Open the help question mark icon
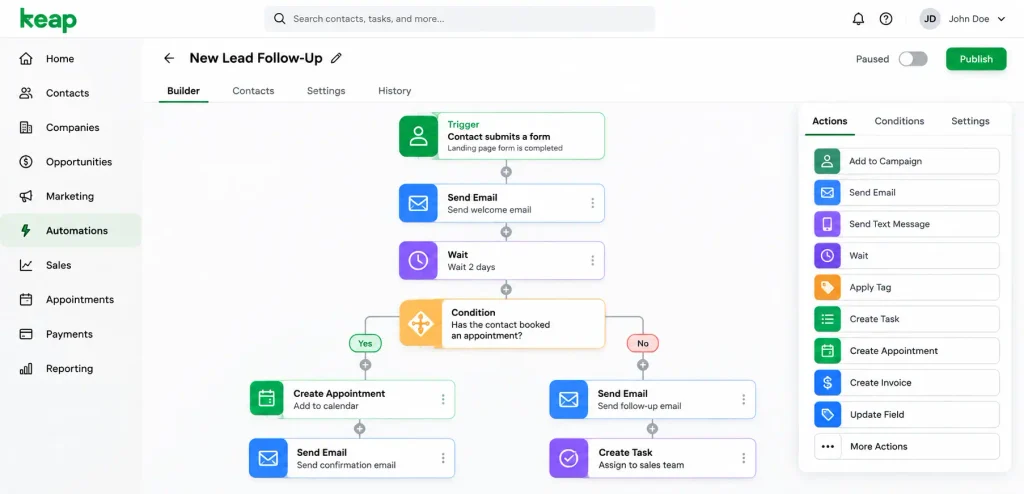Viewport: 1024px width, 494px height. 886,19
